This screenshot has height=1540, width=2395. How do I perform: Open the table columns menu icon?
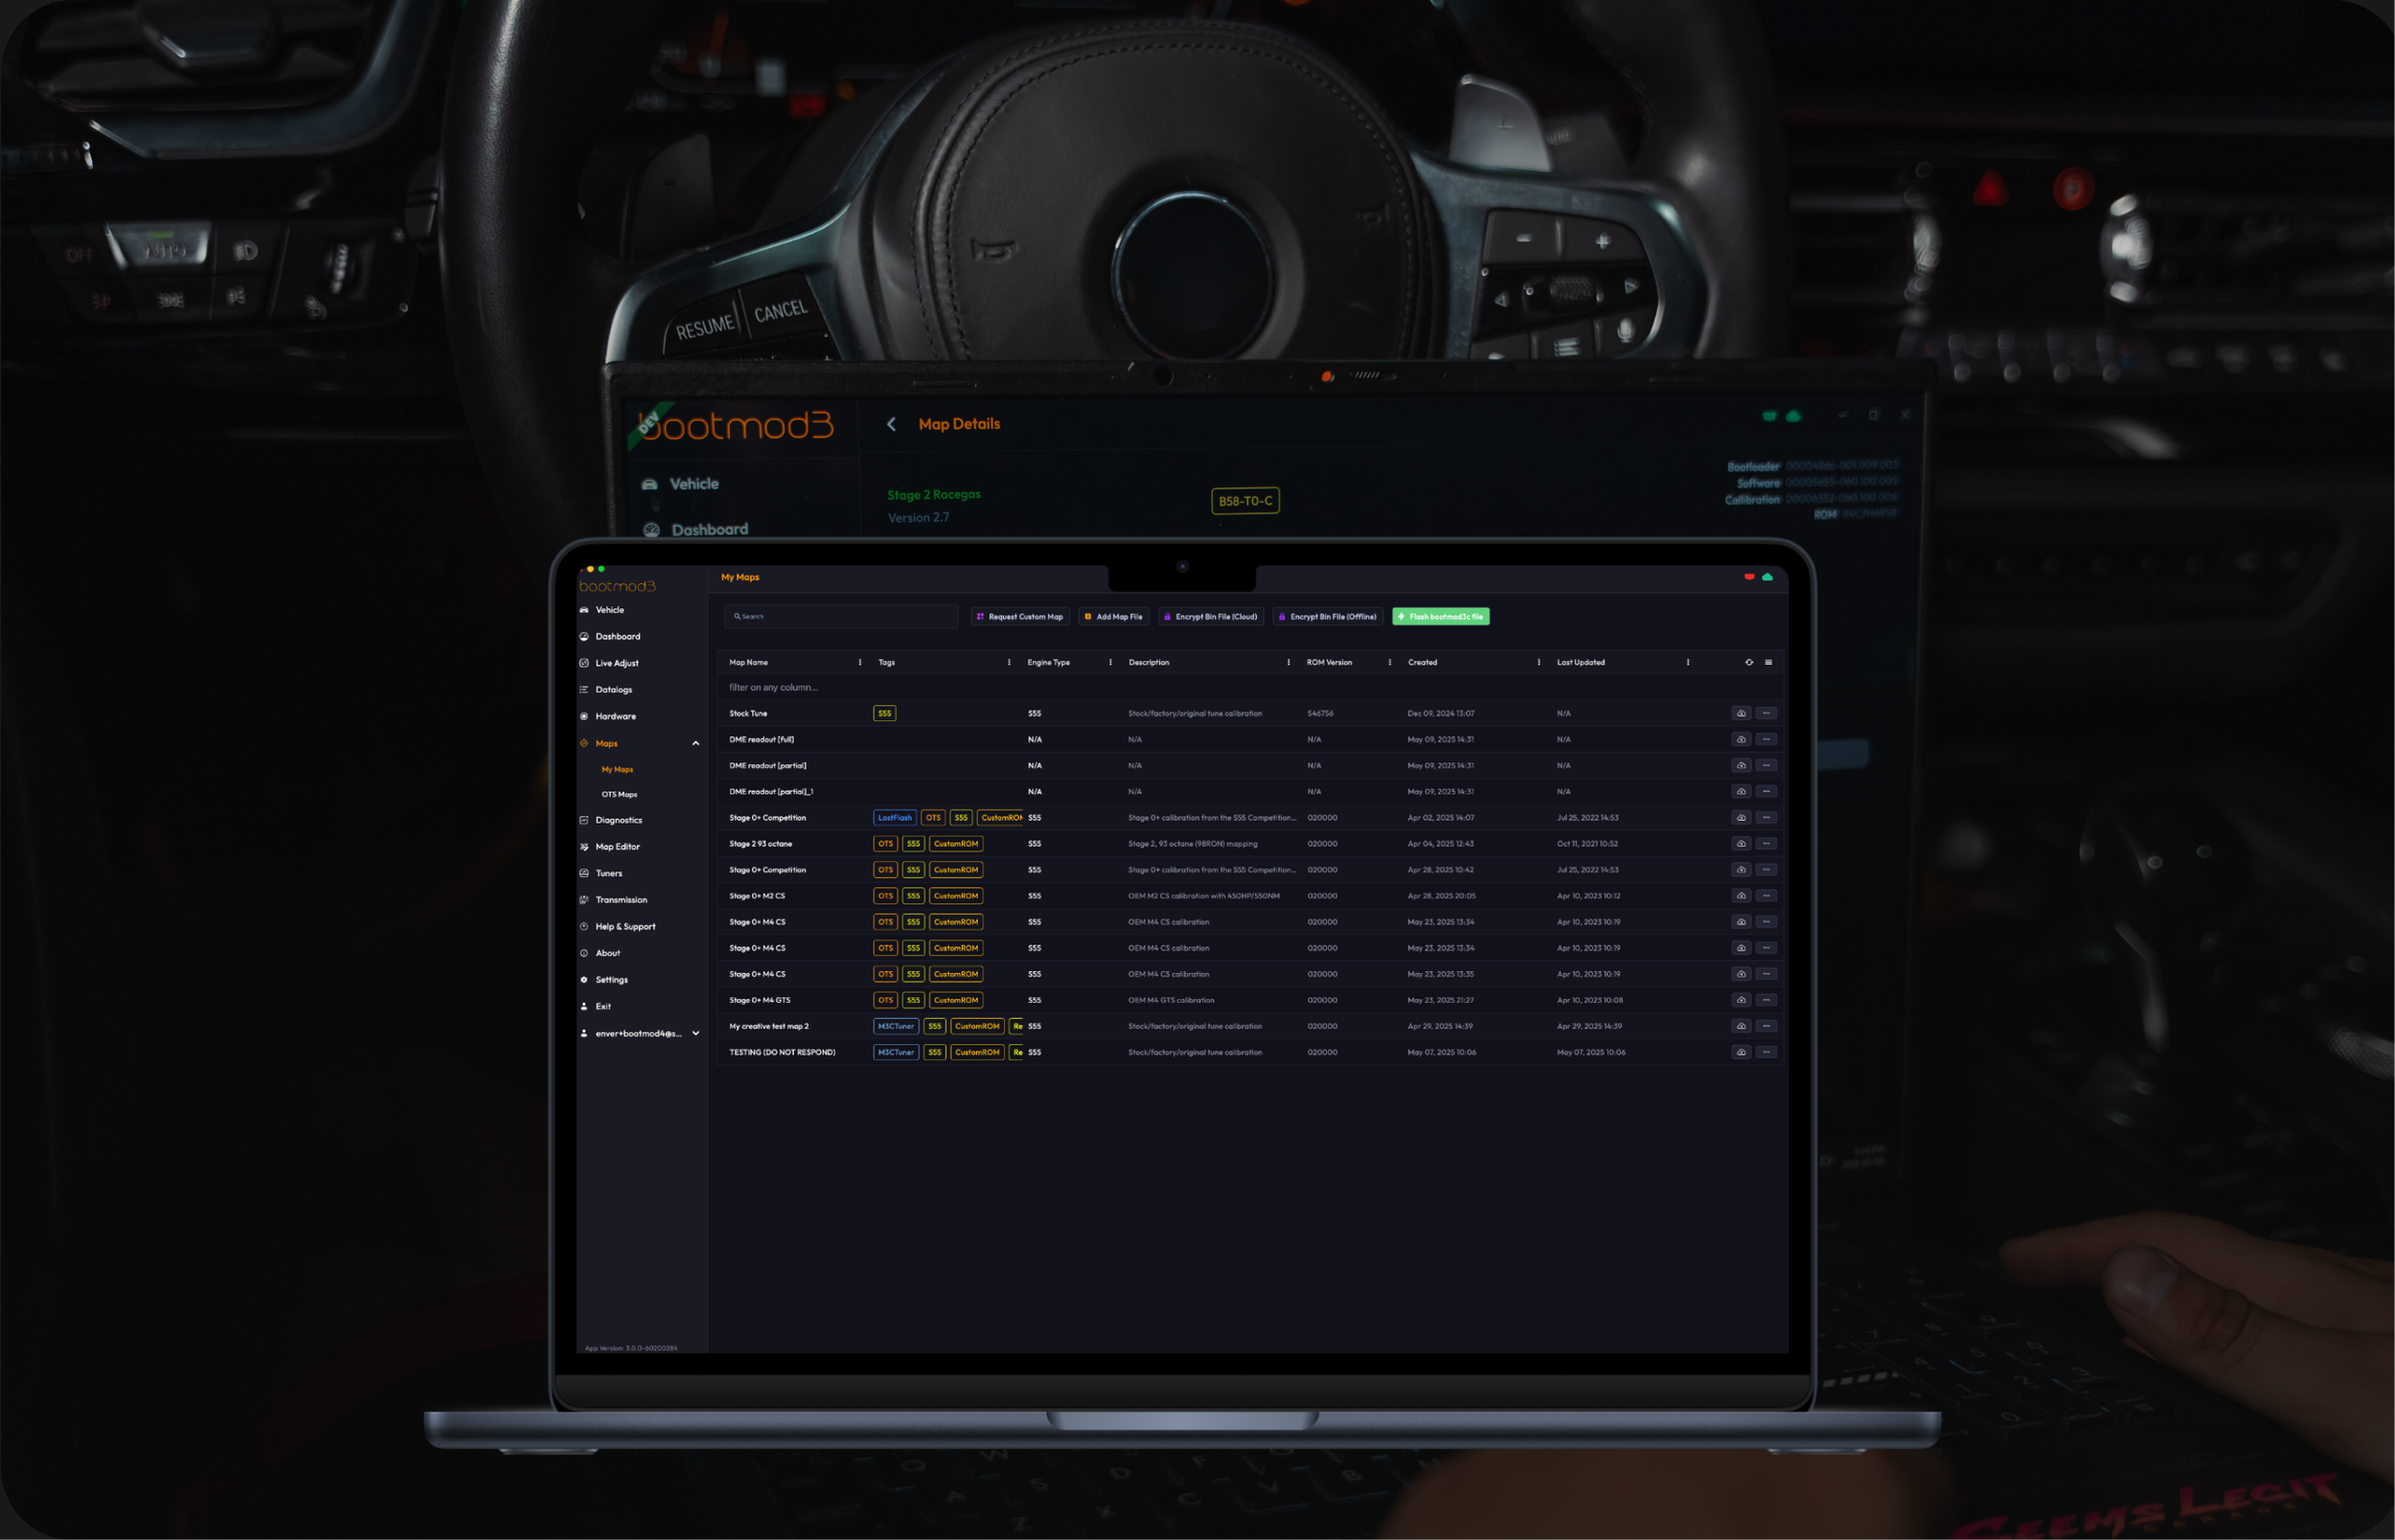pyautogui.click(x=1768, y=662)
